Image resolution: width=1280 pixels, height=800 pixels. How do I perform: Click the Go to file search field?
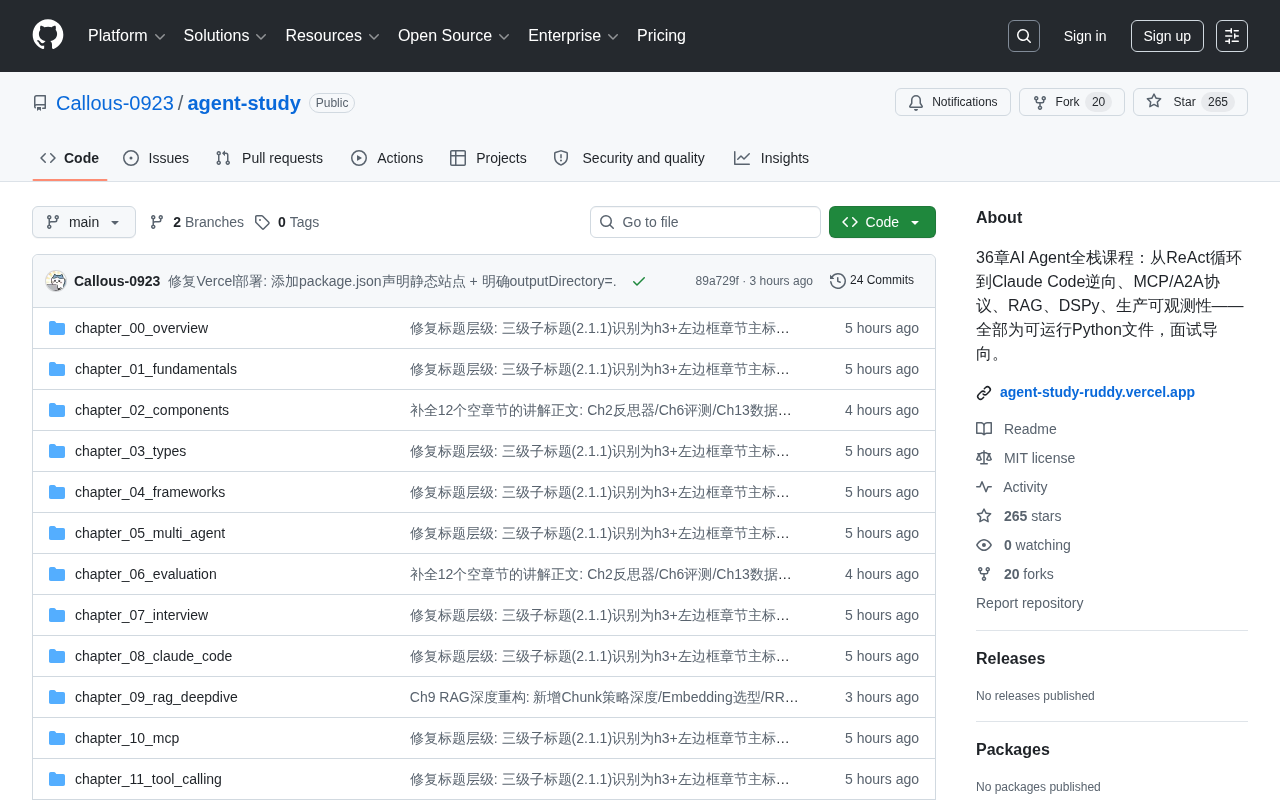tap(705, 222)
